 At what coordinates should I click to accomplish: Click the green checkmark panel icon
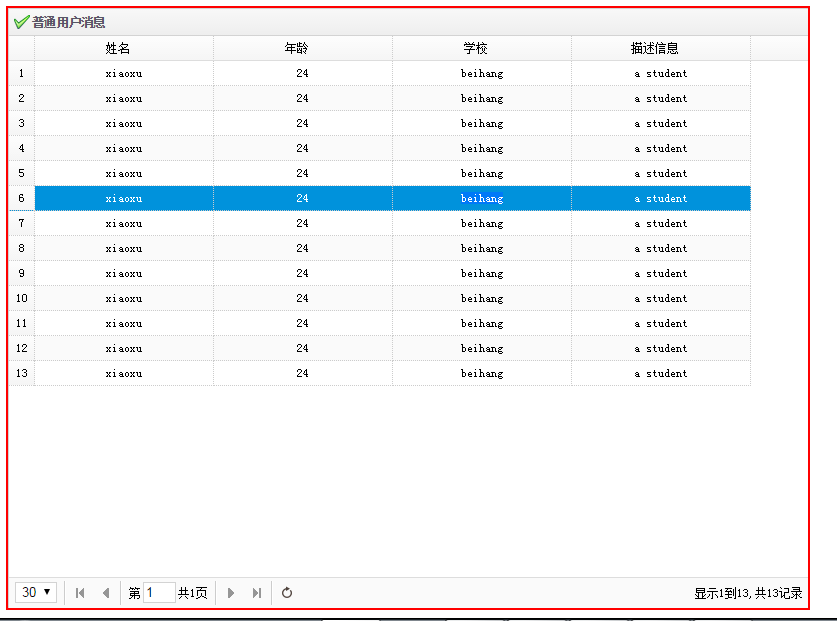click(21, 22)
